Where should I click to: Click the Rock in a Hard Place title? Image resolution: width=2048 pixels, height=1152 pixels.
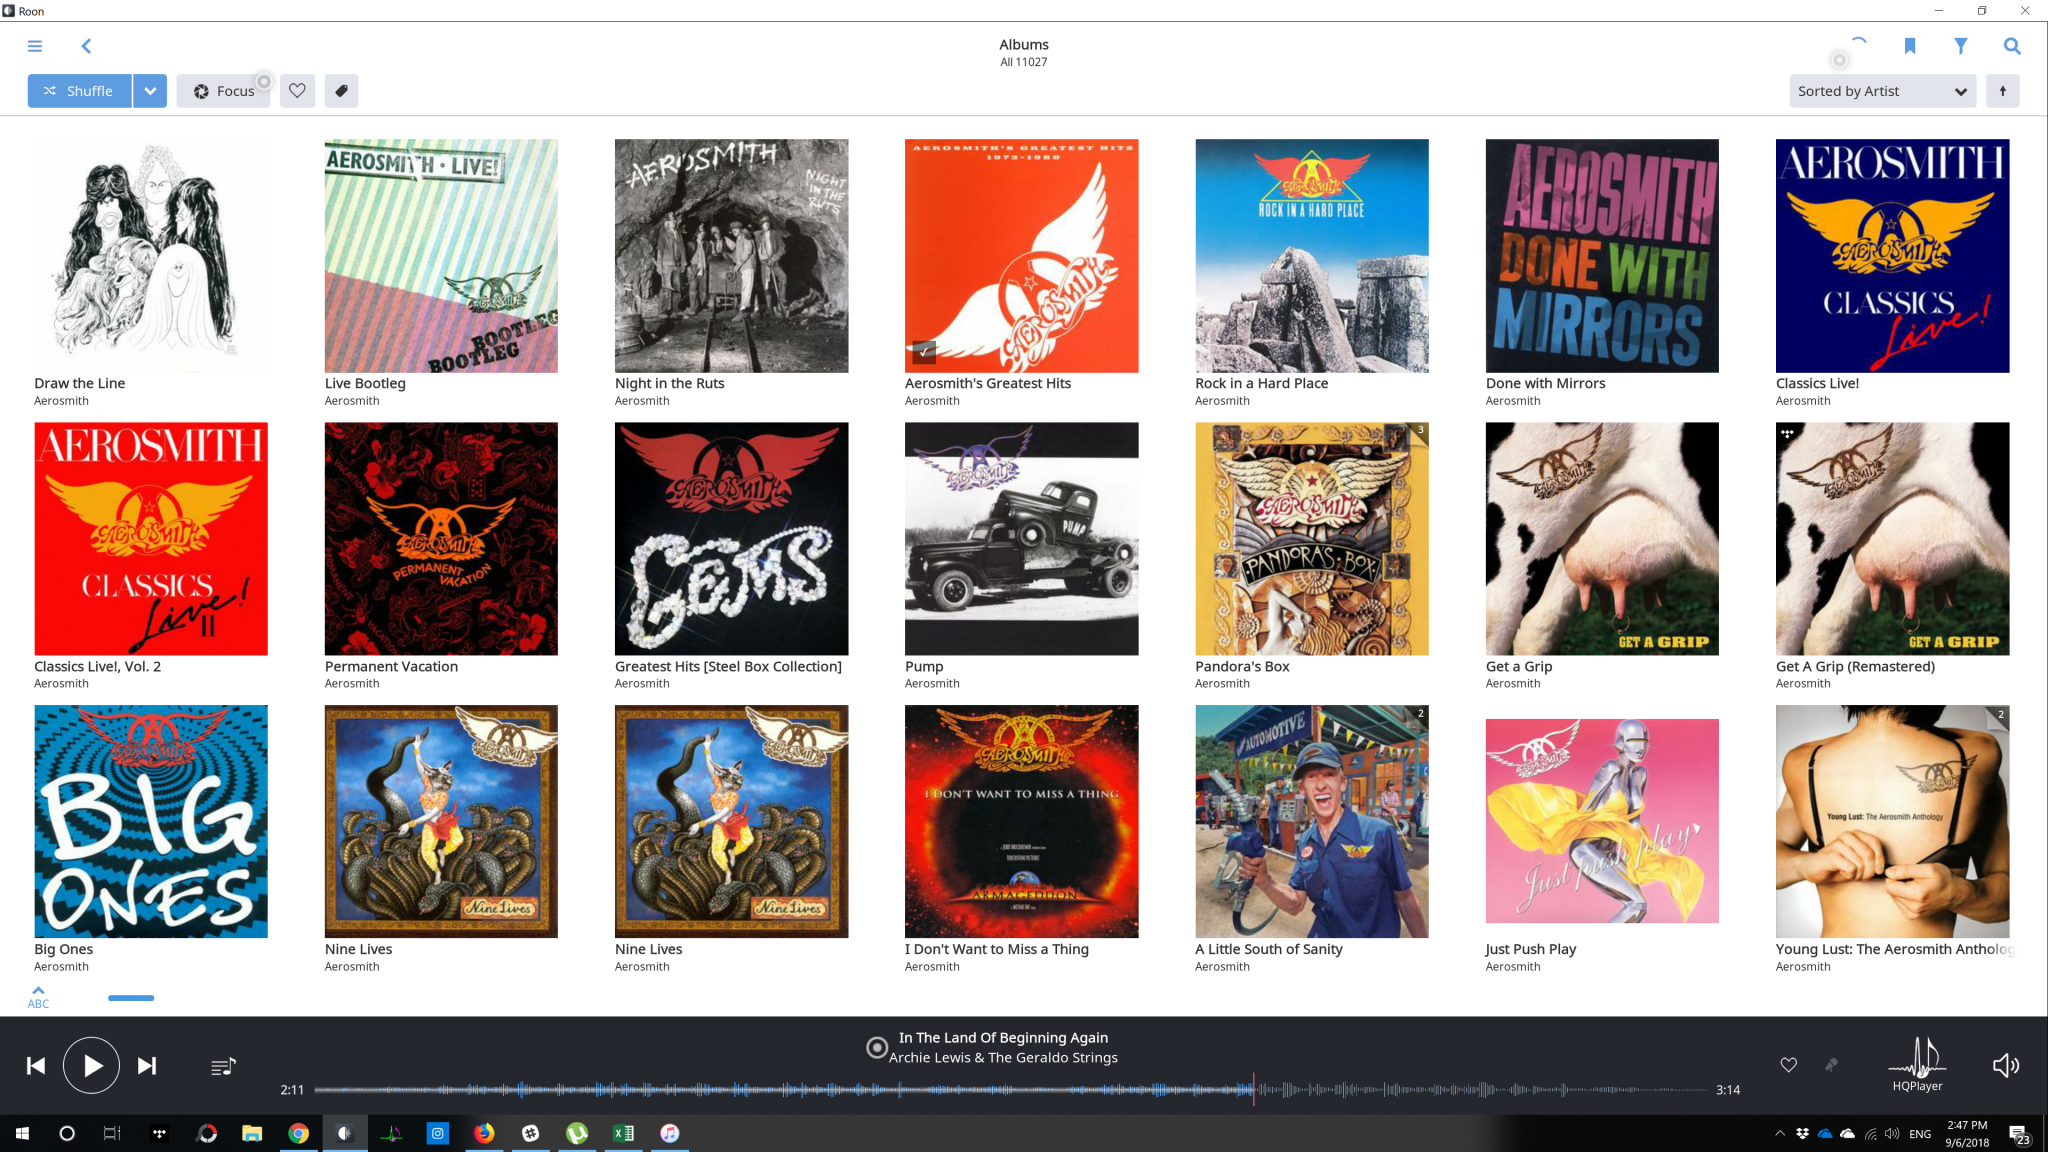tap(1261, 384)
